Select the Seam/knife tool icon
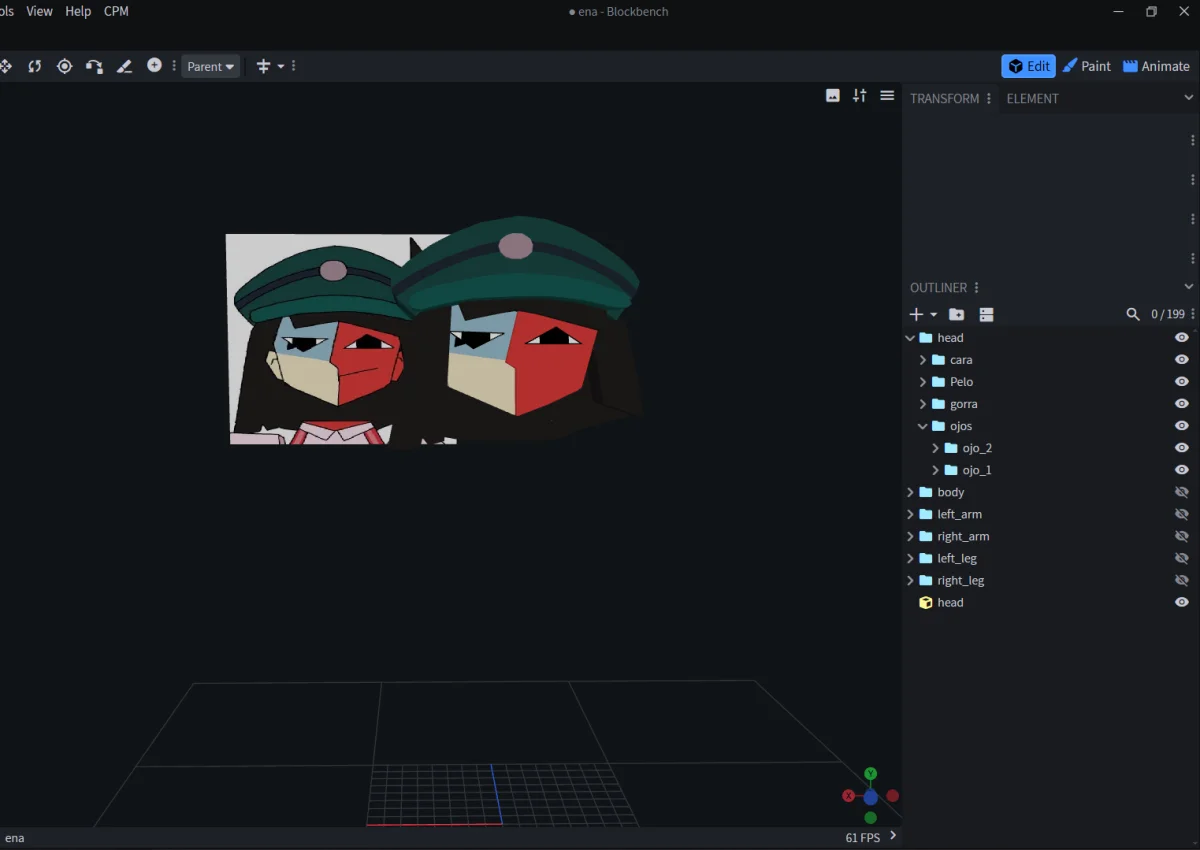1200x850 pixels. click(124, 66)
